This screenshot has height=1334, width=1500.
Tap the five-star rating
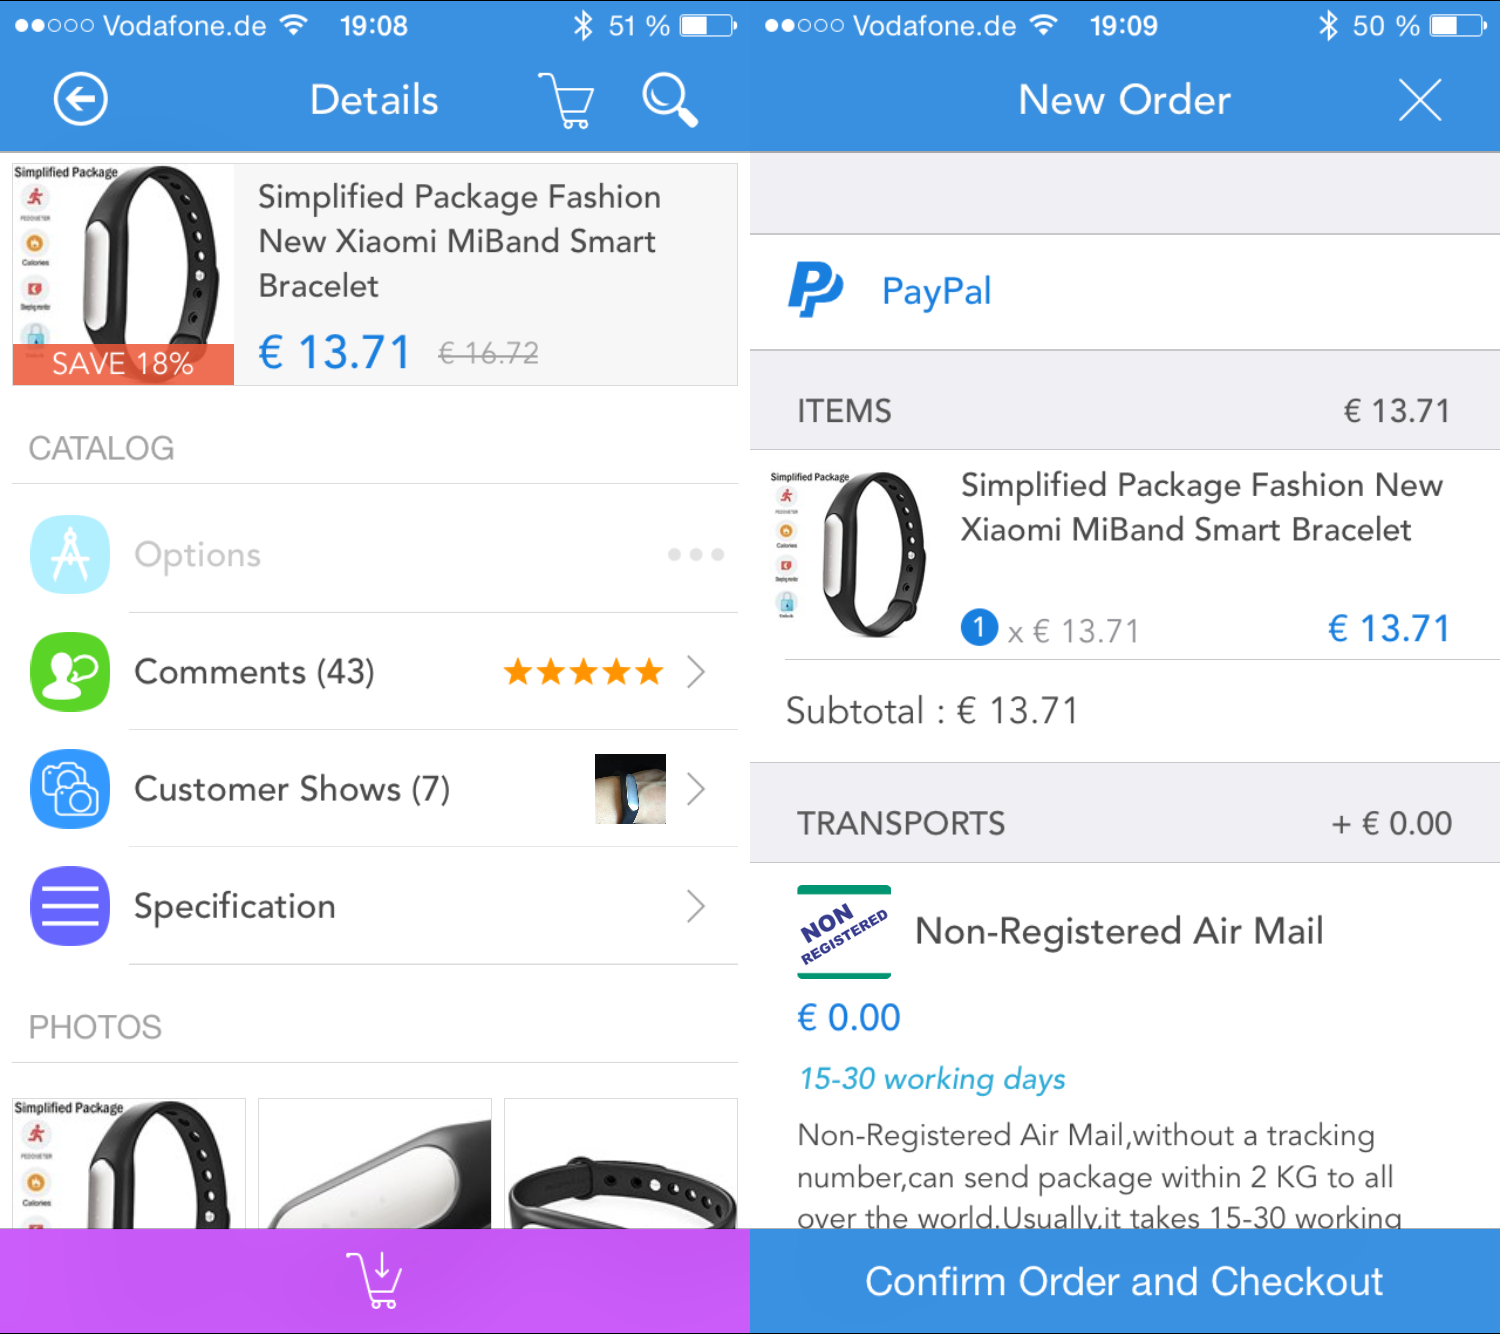pyautogui.click(x=584, y=672)
